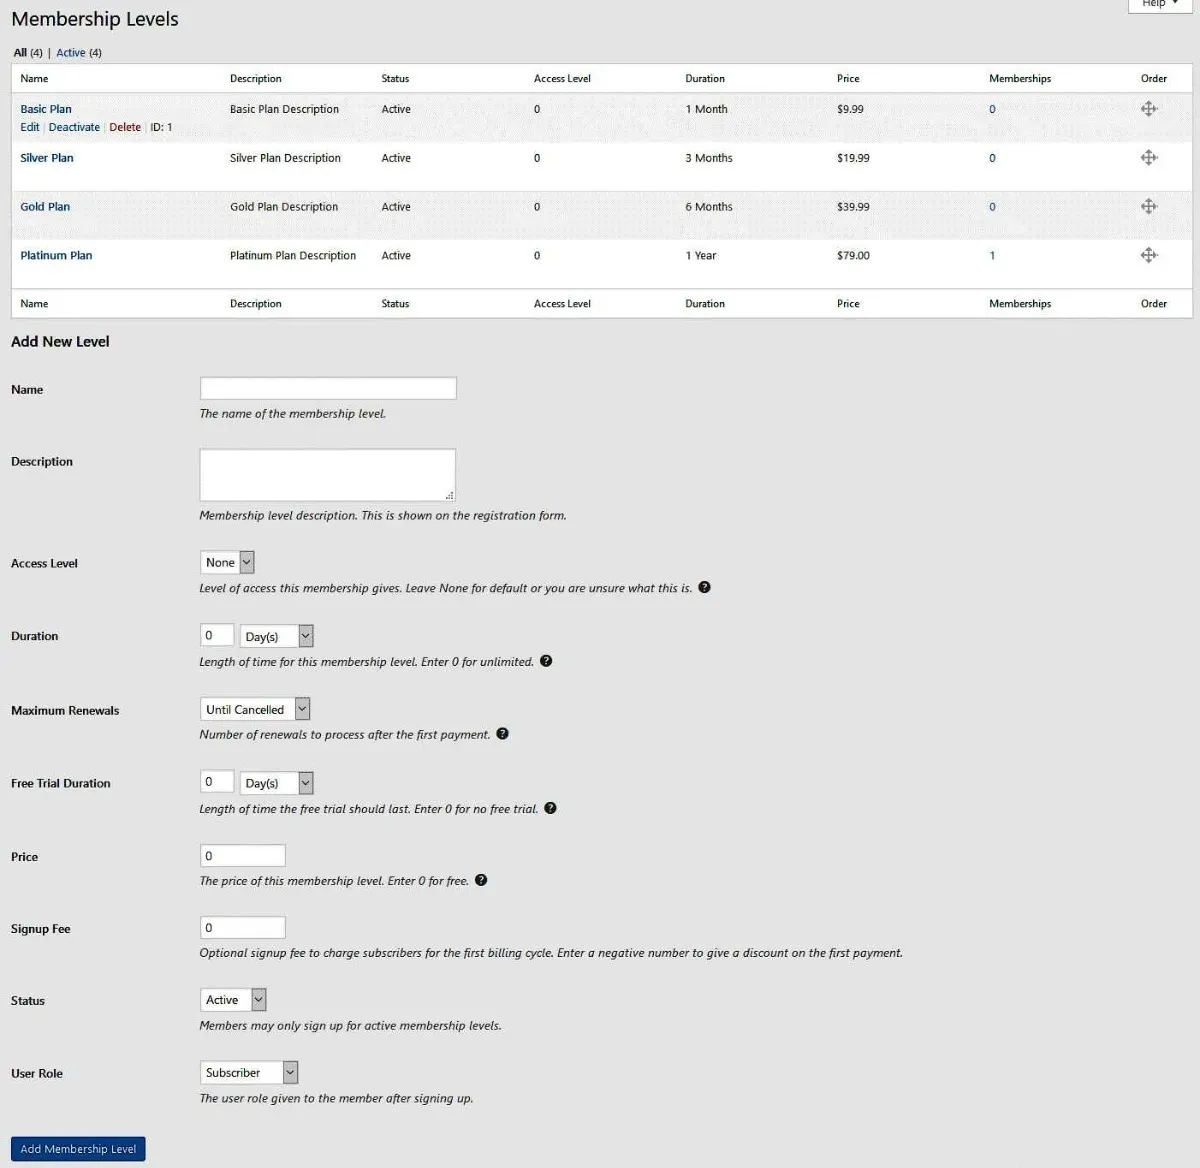Expand the User Role Subscriber dropdown
This screenshot has height=1168, width=1200.
point(249,1072)
